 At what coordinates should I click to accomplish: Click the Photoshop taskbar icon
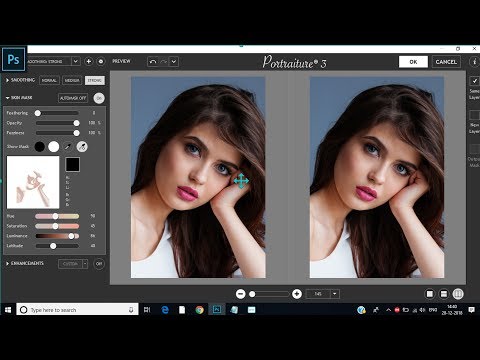point(217,310)
